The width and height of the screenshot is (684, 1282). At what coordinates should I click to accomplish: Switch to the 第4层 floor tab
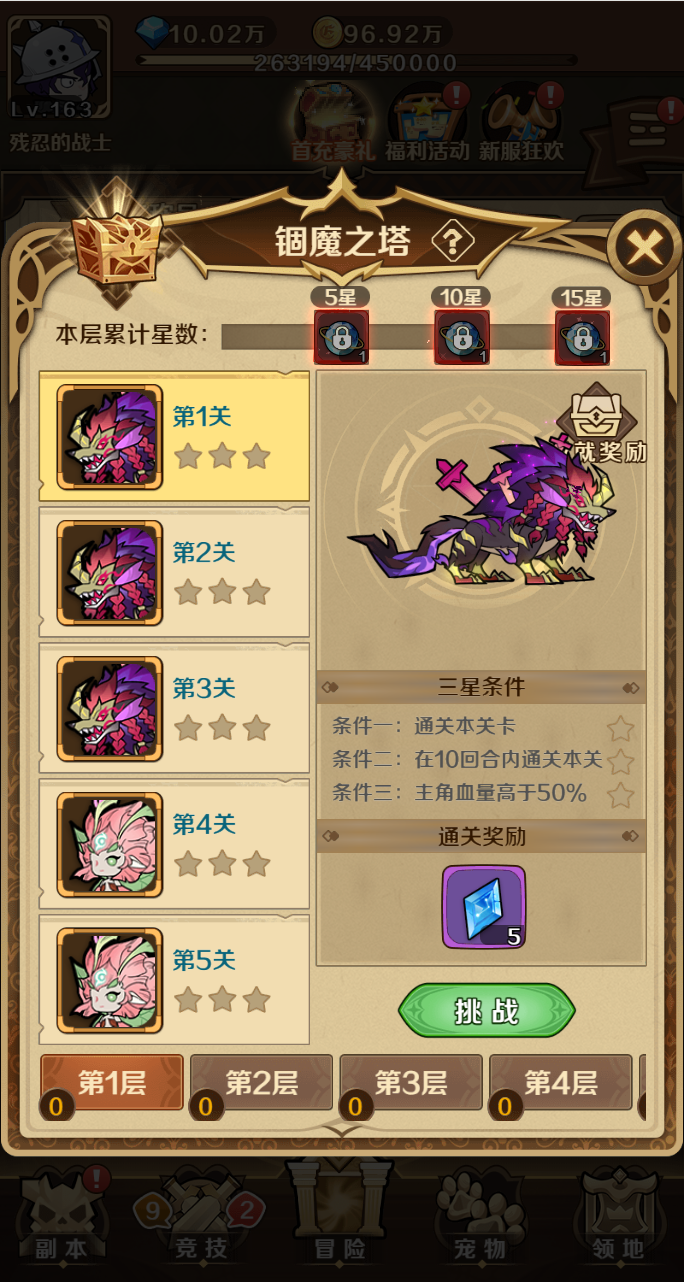pos(561,1083)
